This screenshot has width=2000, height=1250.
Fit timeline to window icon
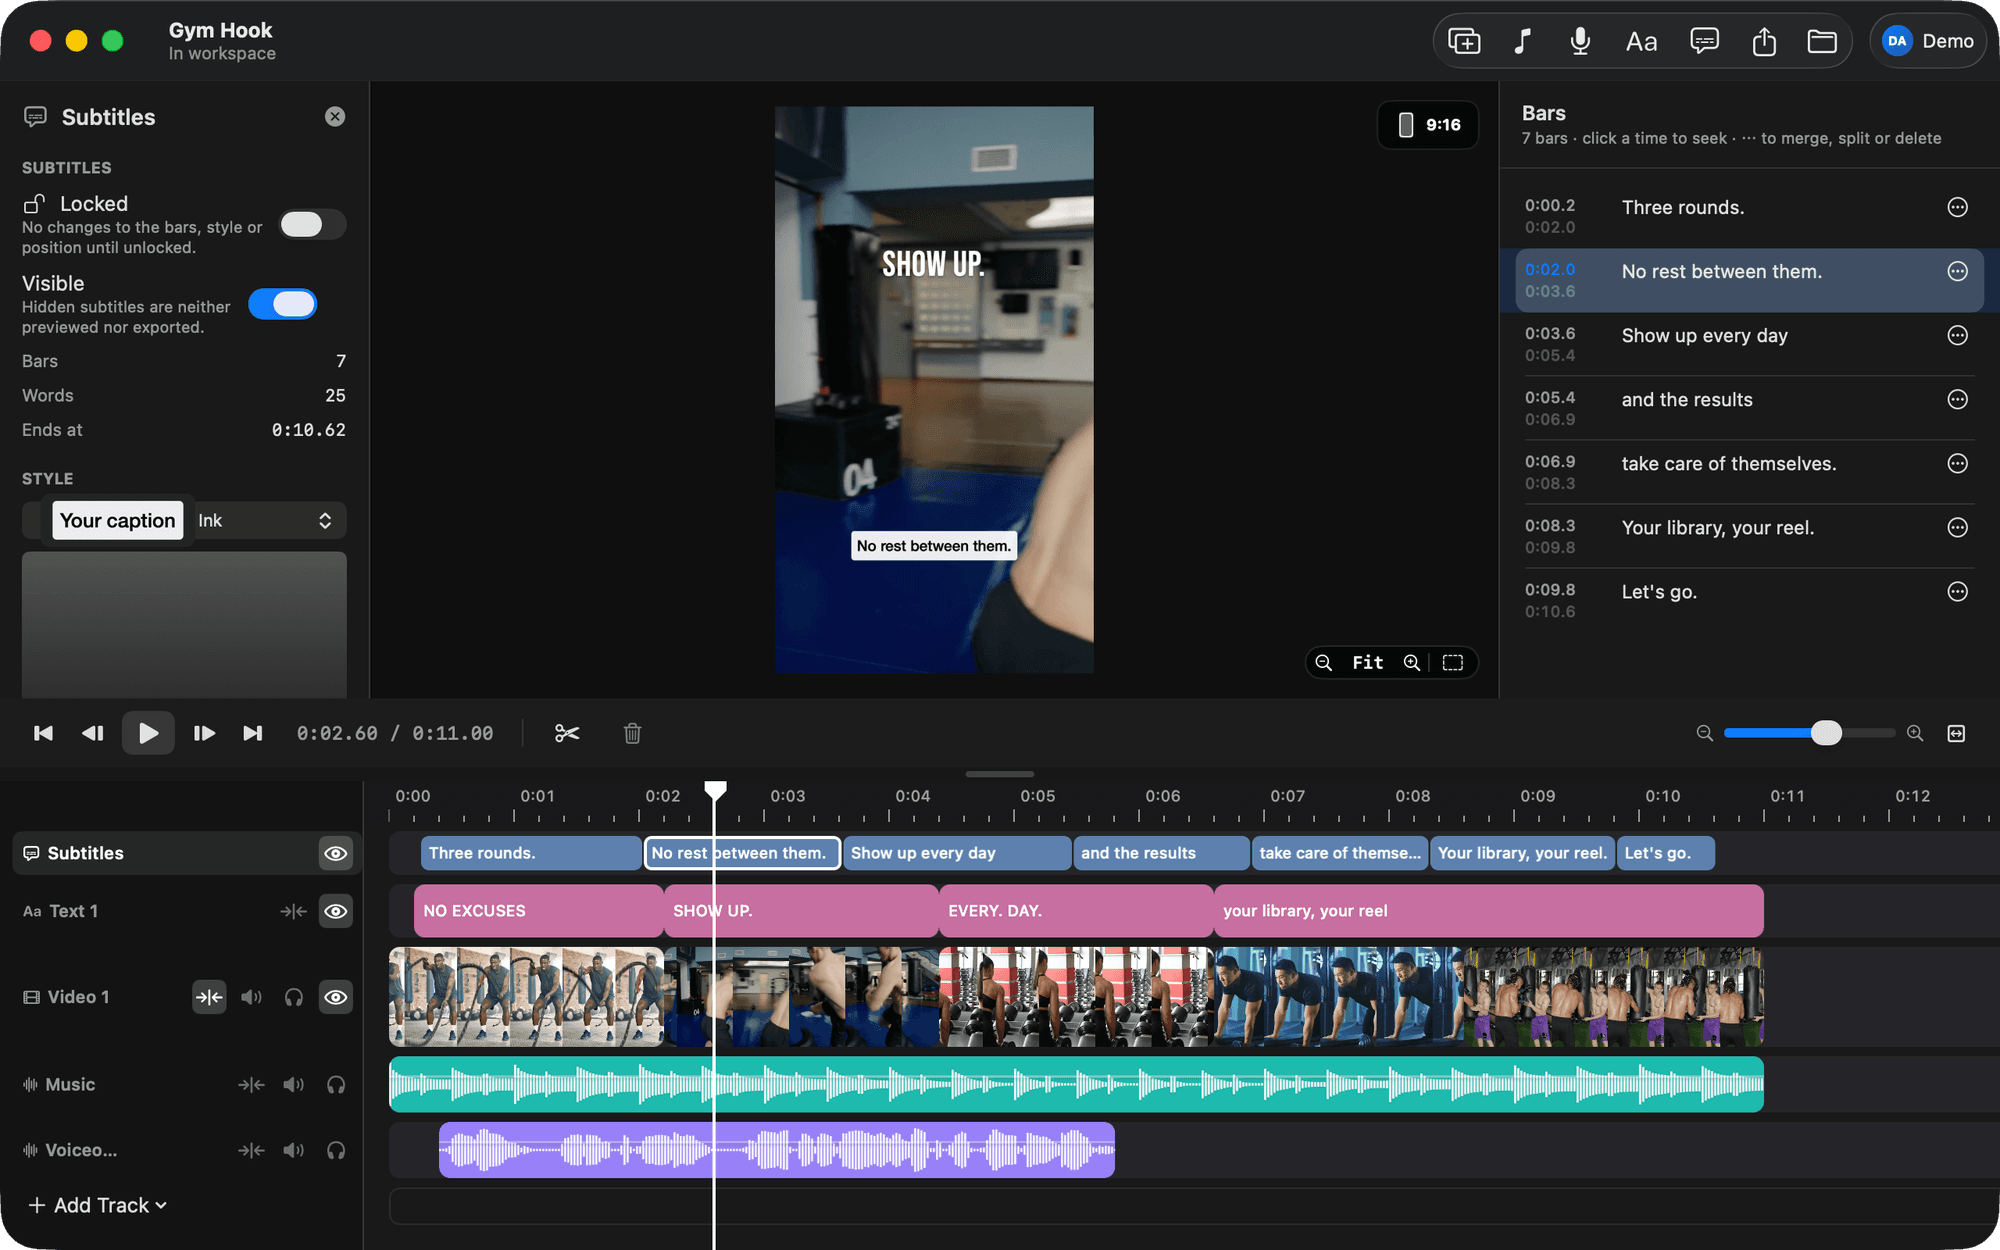(x=1957, y=733)
